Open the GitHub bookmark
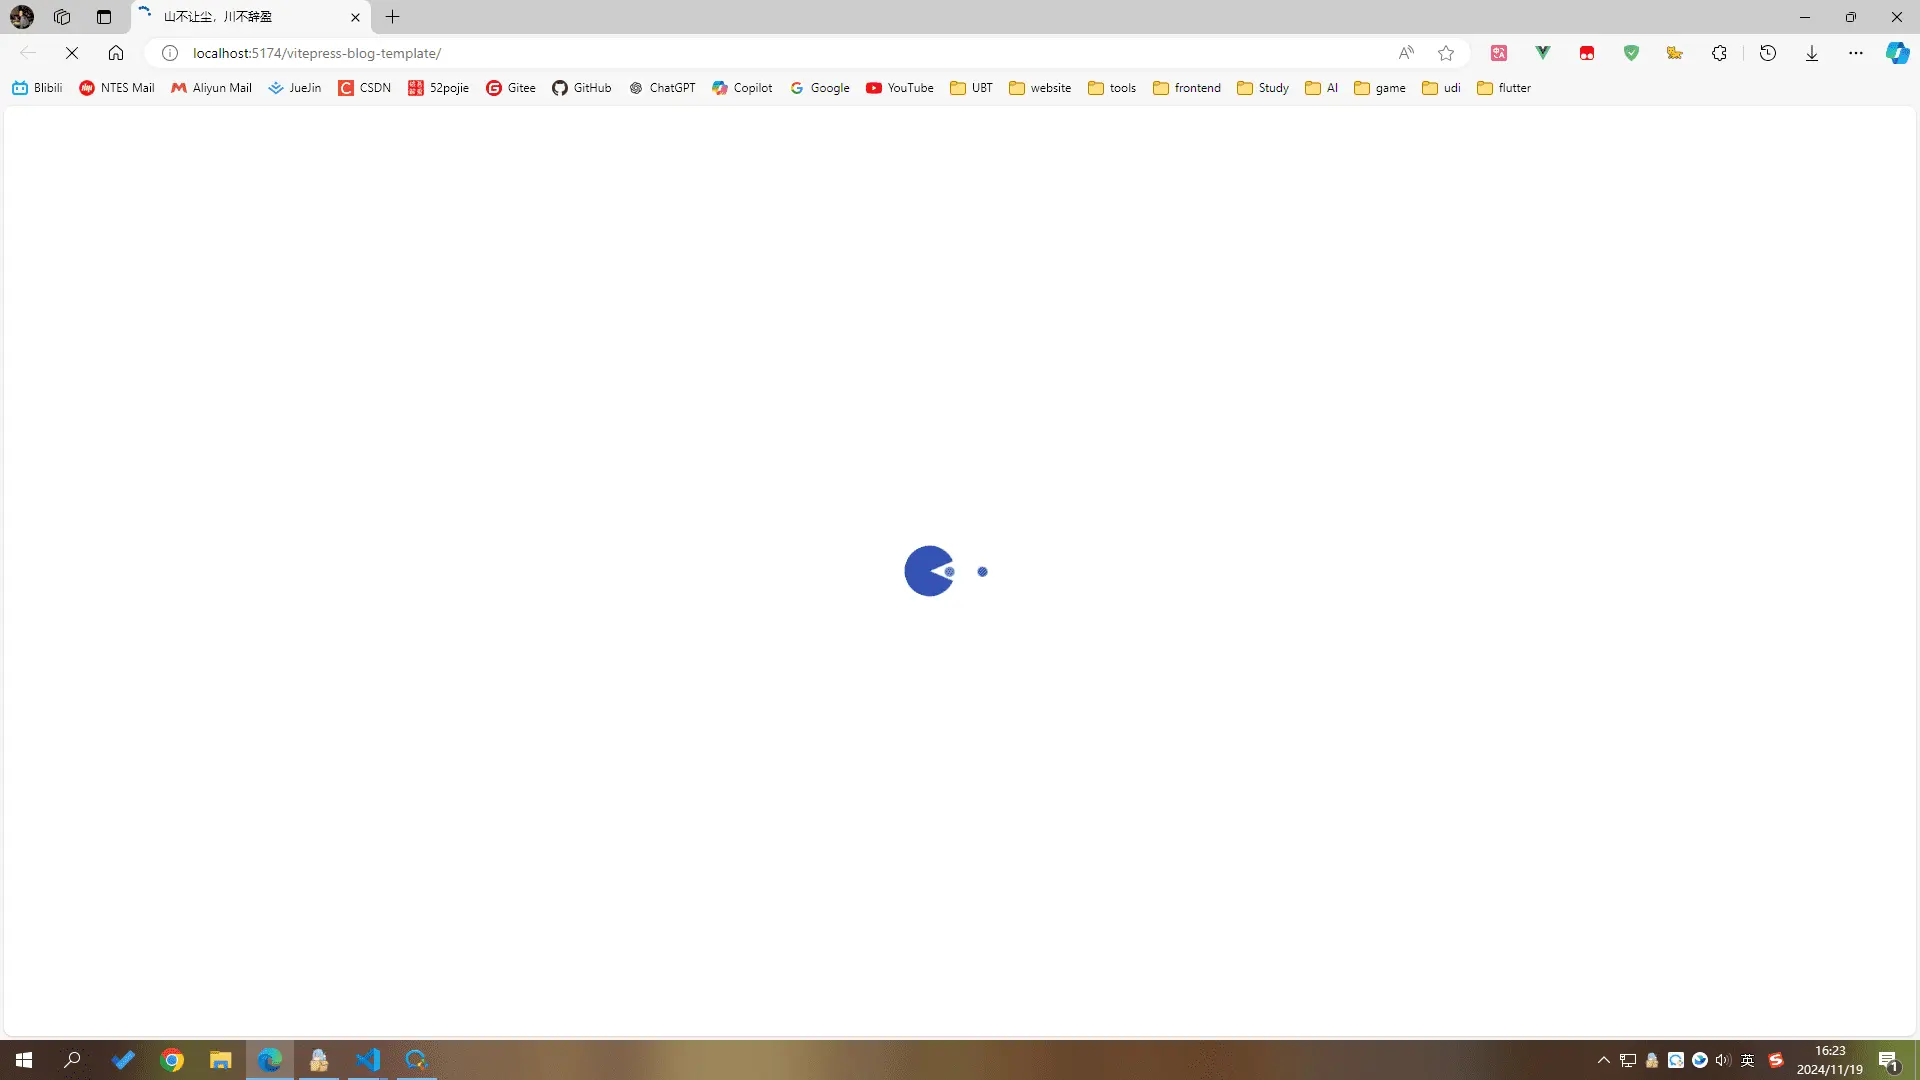Viewport: 1920px width, 1080px height. [582, 88]
